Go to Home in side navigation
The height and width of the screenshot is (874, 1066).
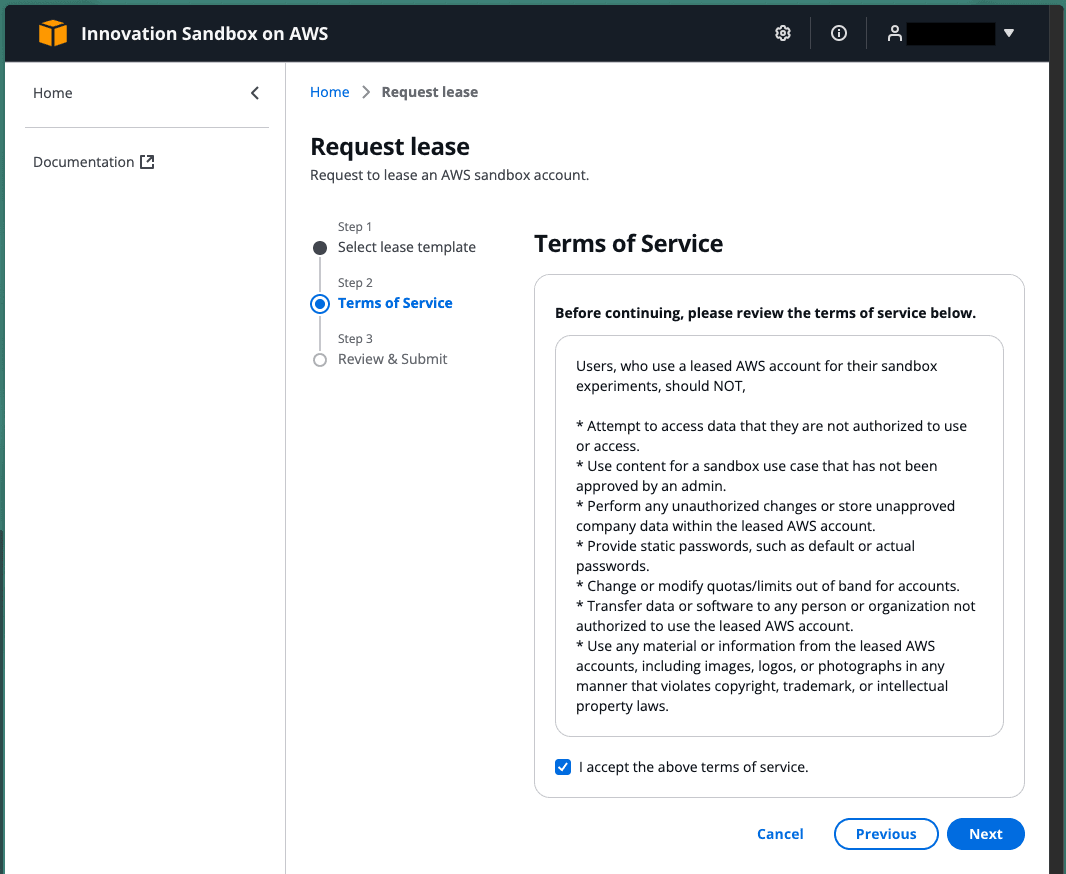(53, 93)
